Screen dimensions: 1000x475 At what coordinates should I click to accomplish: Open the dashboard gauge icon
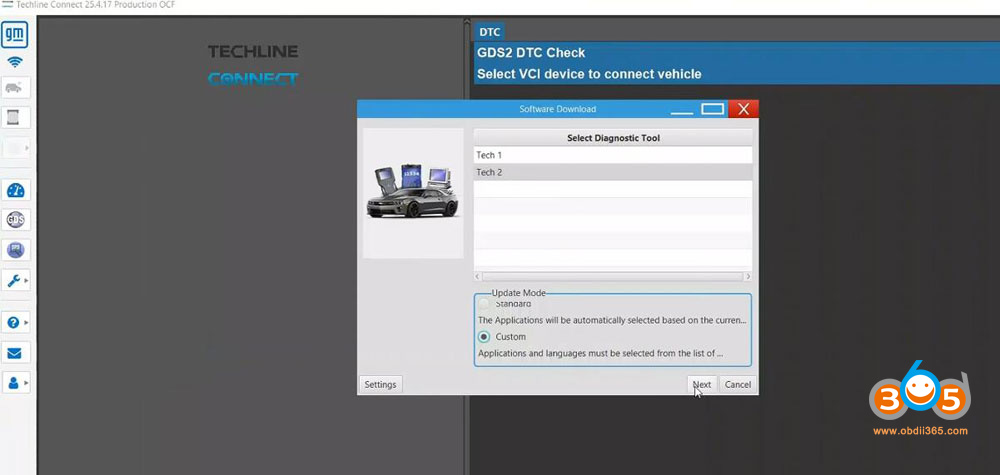click(15, 191)
